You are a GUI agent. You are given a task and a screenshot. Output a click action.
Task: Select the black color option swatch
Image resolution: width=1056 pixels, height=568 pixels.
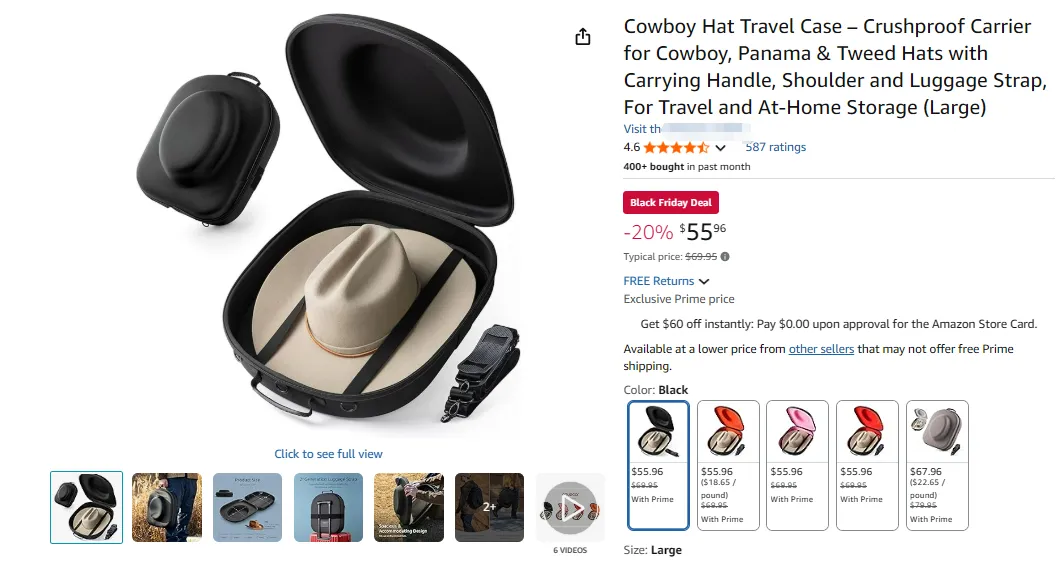pos(658,464)
